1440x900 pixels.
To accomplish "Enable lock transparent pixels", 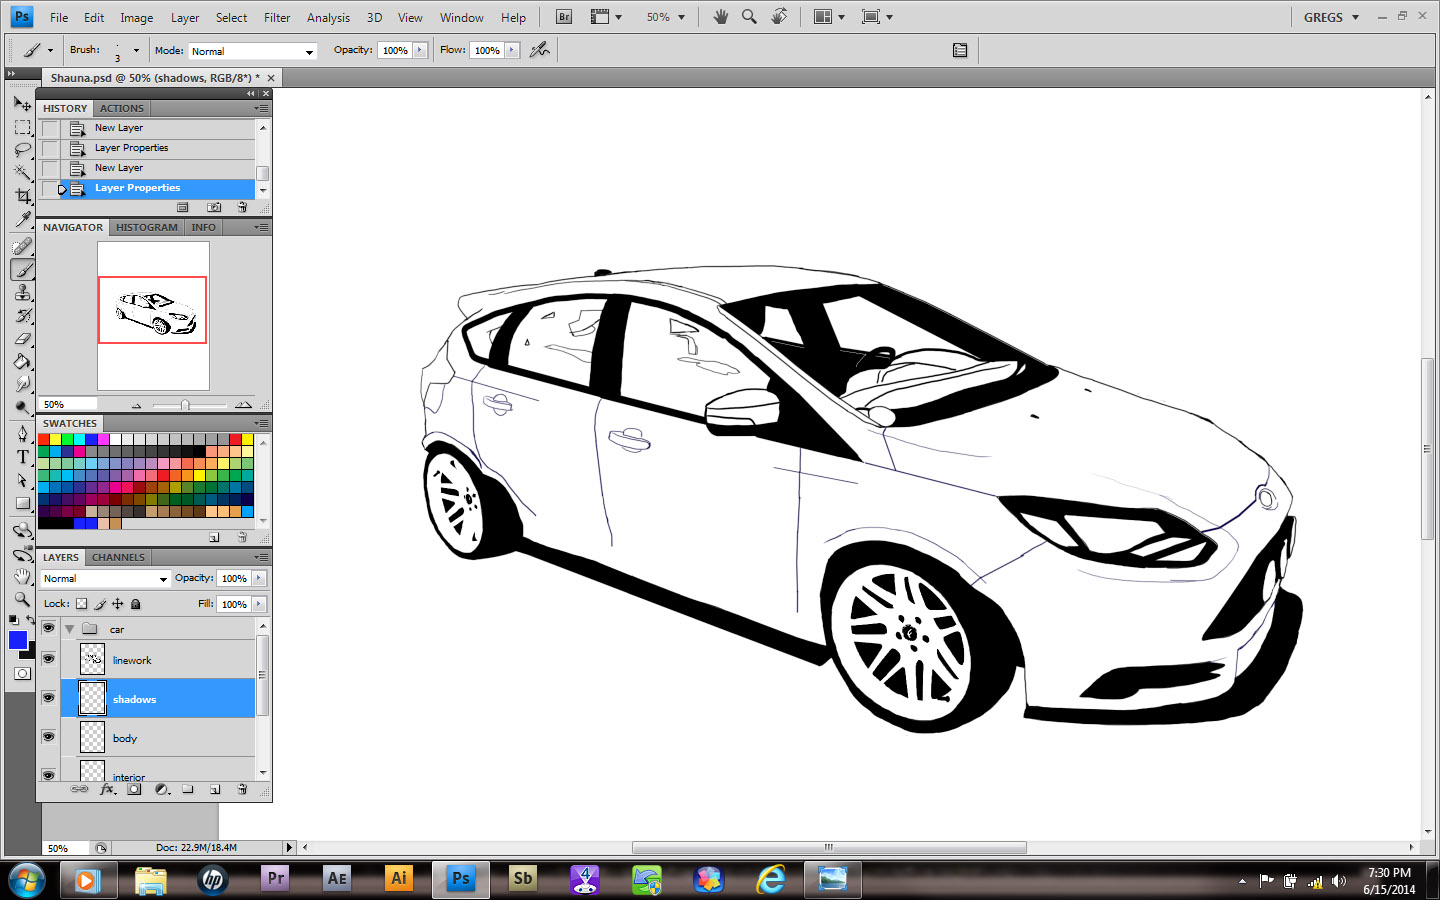I will (82, 604).
